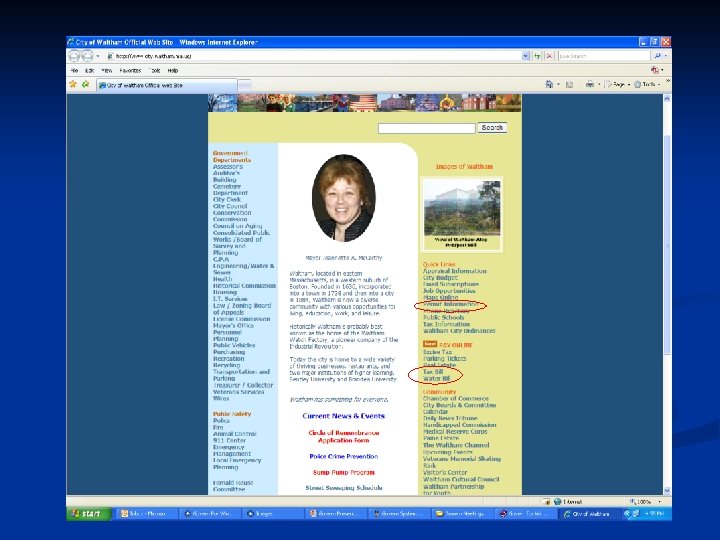Click the Print icon in command bar
Image resolution: width=720 pixels, height=540 pixels.
pyautogui.click(x=590, y=84)
